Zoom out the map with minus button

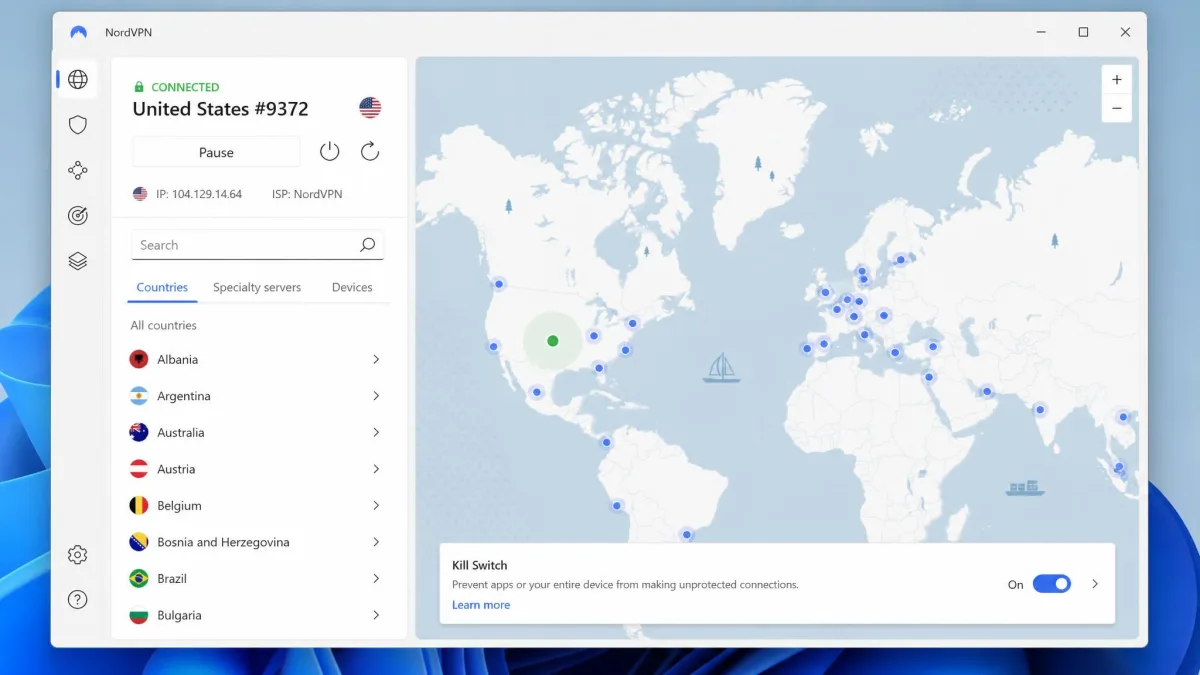1117,108
